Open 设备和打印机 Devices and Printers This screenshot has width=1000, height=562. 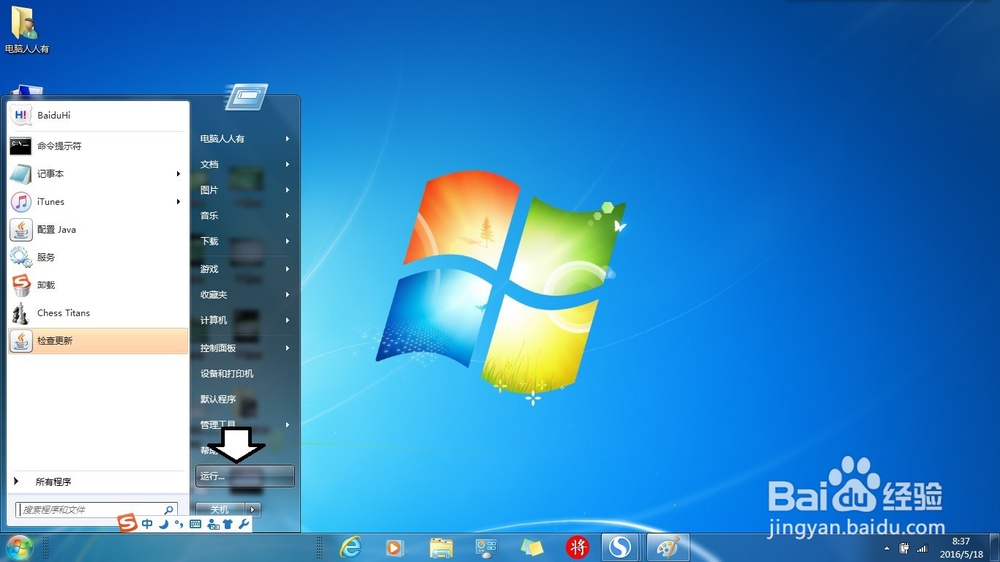pos(245,374)
